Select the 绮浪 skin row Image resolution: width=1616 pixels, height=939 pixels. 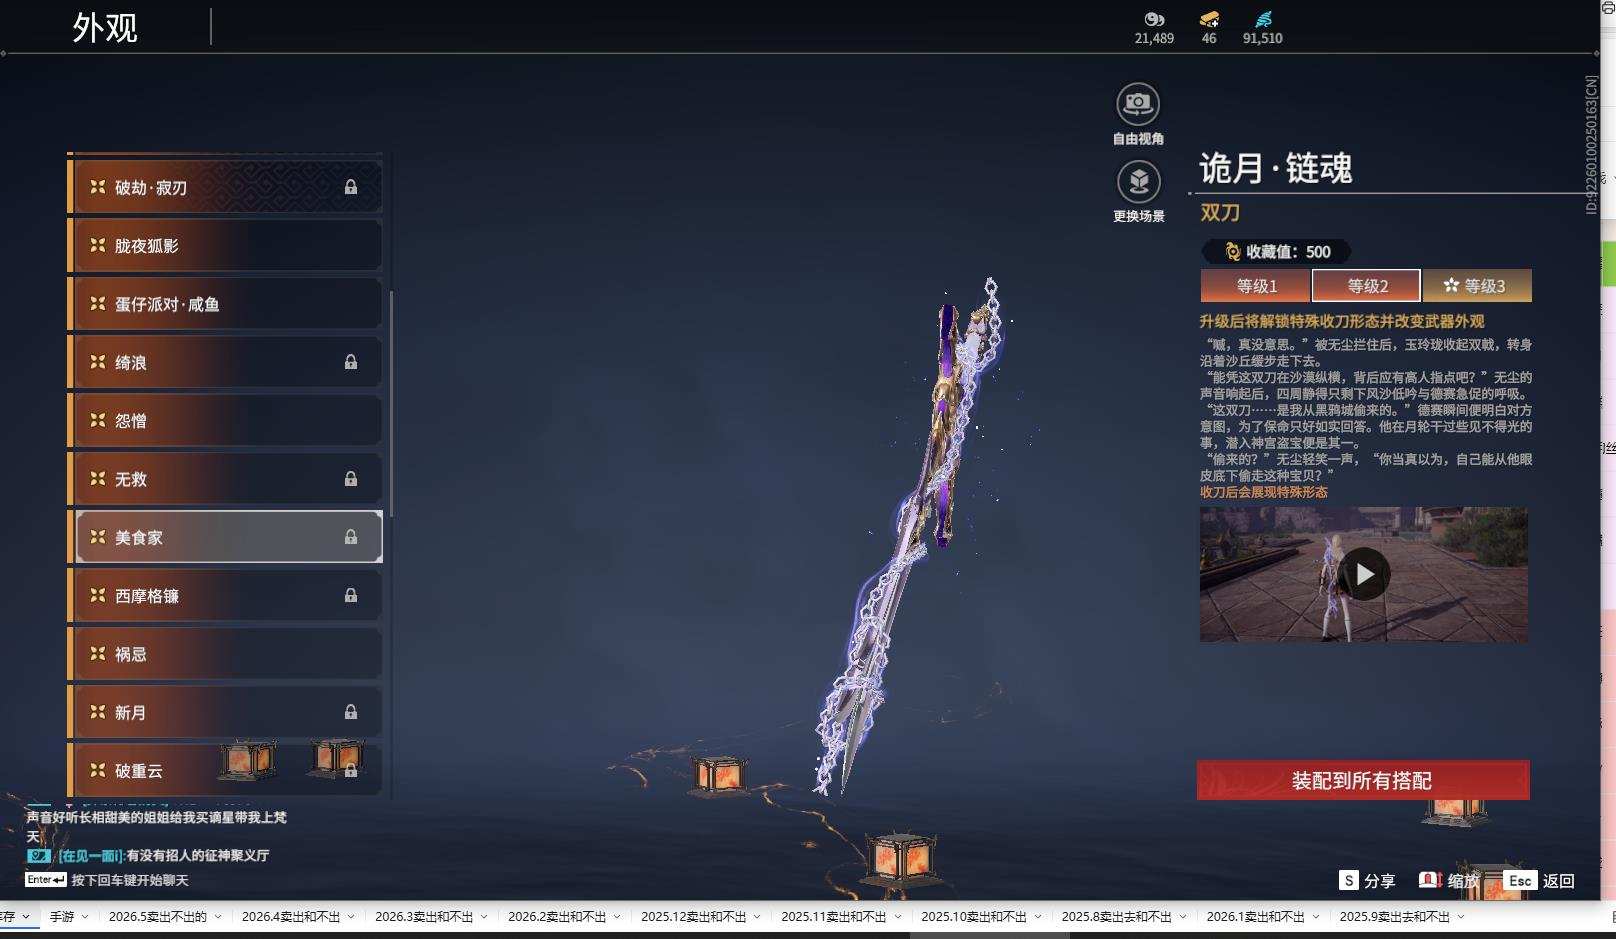(x=225, y=362)
